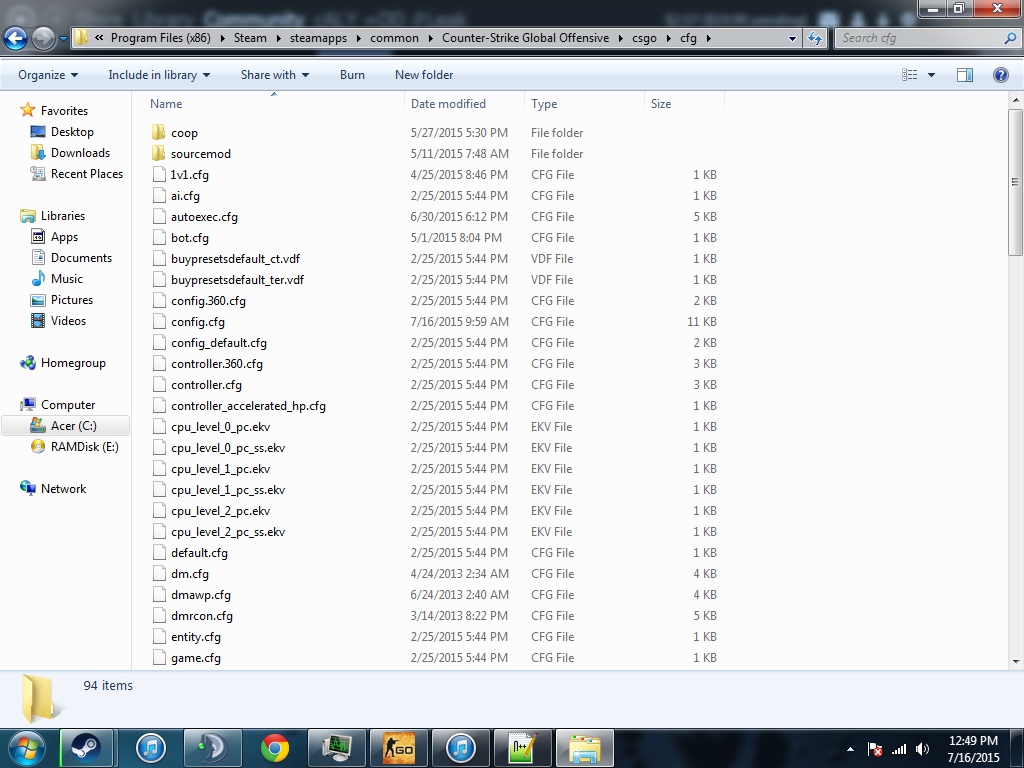Open the recent pages dropdown arrow
This screenshot has height=768, width=1024.
coord(63,39)
